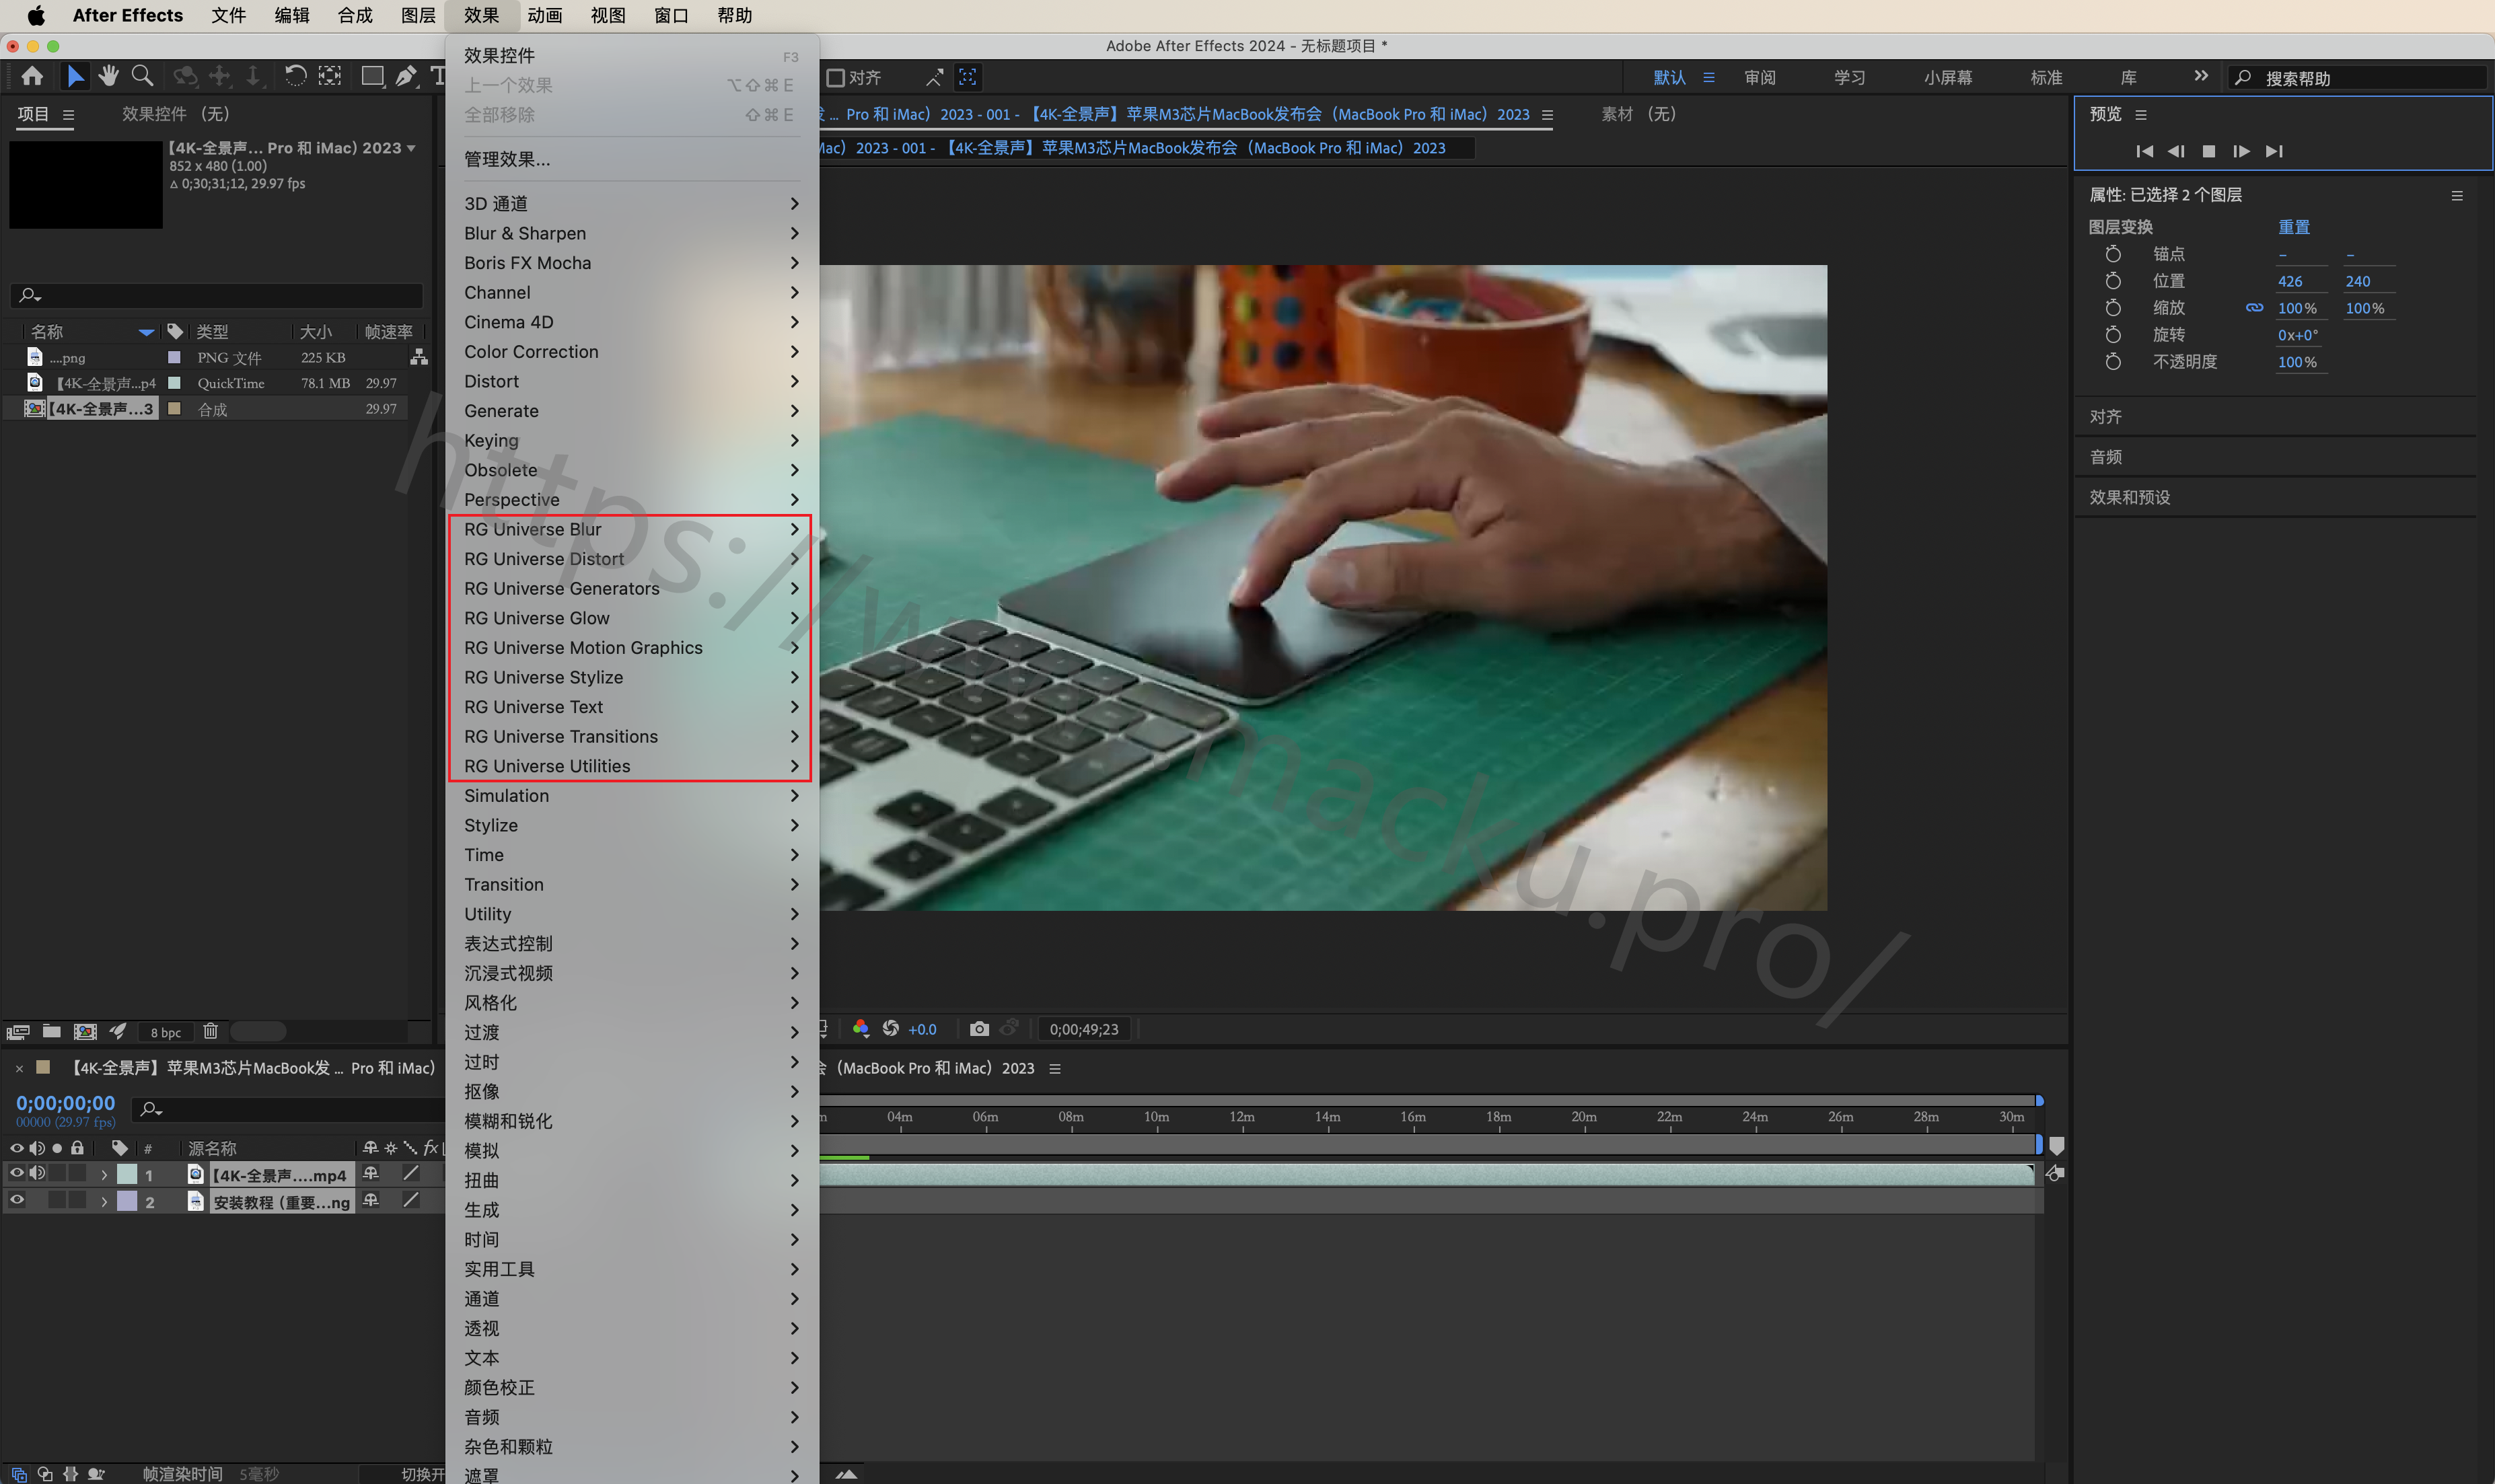Enable the 对齐 snapping checkbox

(x=836, y=77)
